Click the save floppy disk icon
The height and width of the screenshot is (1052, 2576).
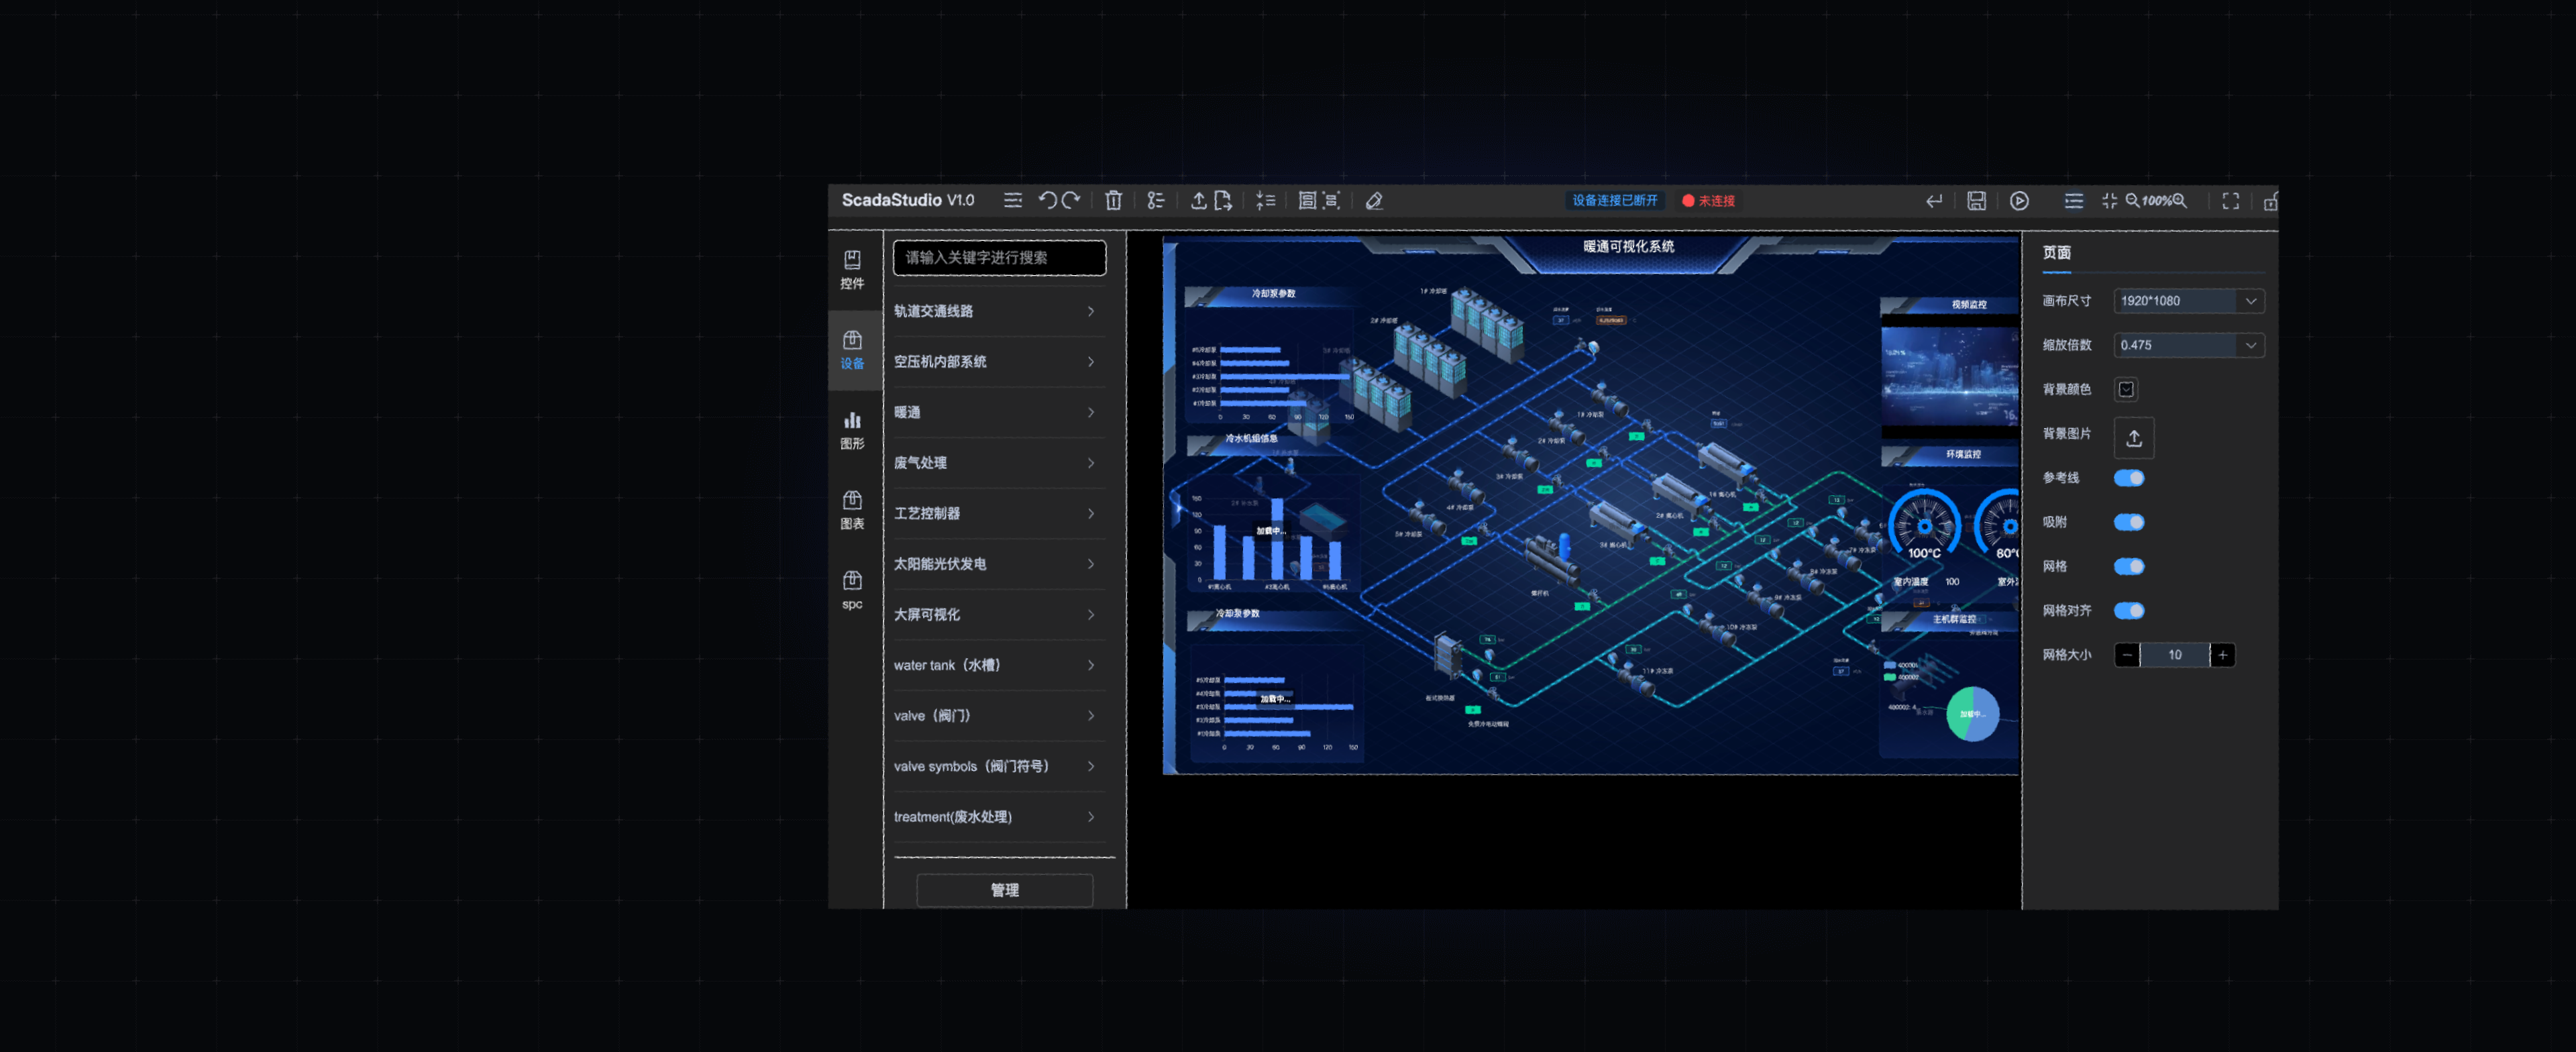point(1976,200)
